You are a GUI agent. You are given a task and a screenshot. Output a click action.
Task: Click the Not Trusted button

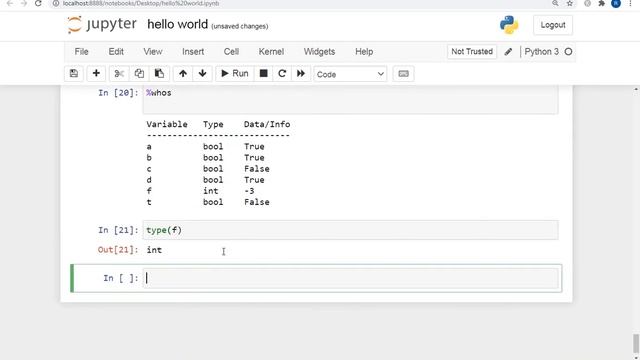[472, 51]
